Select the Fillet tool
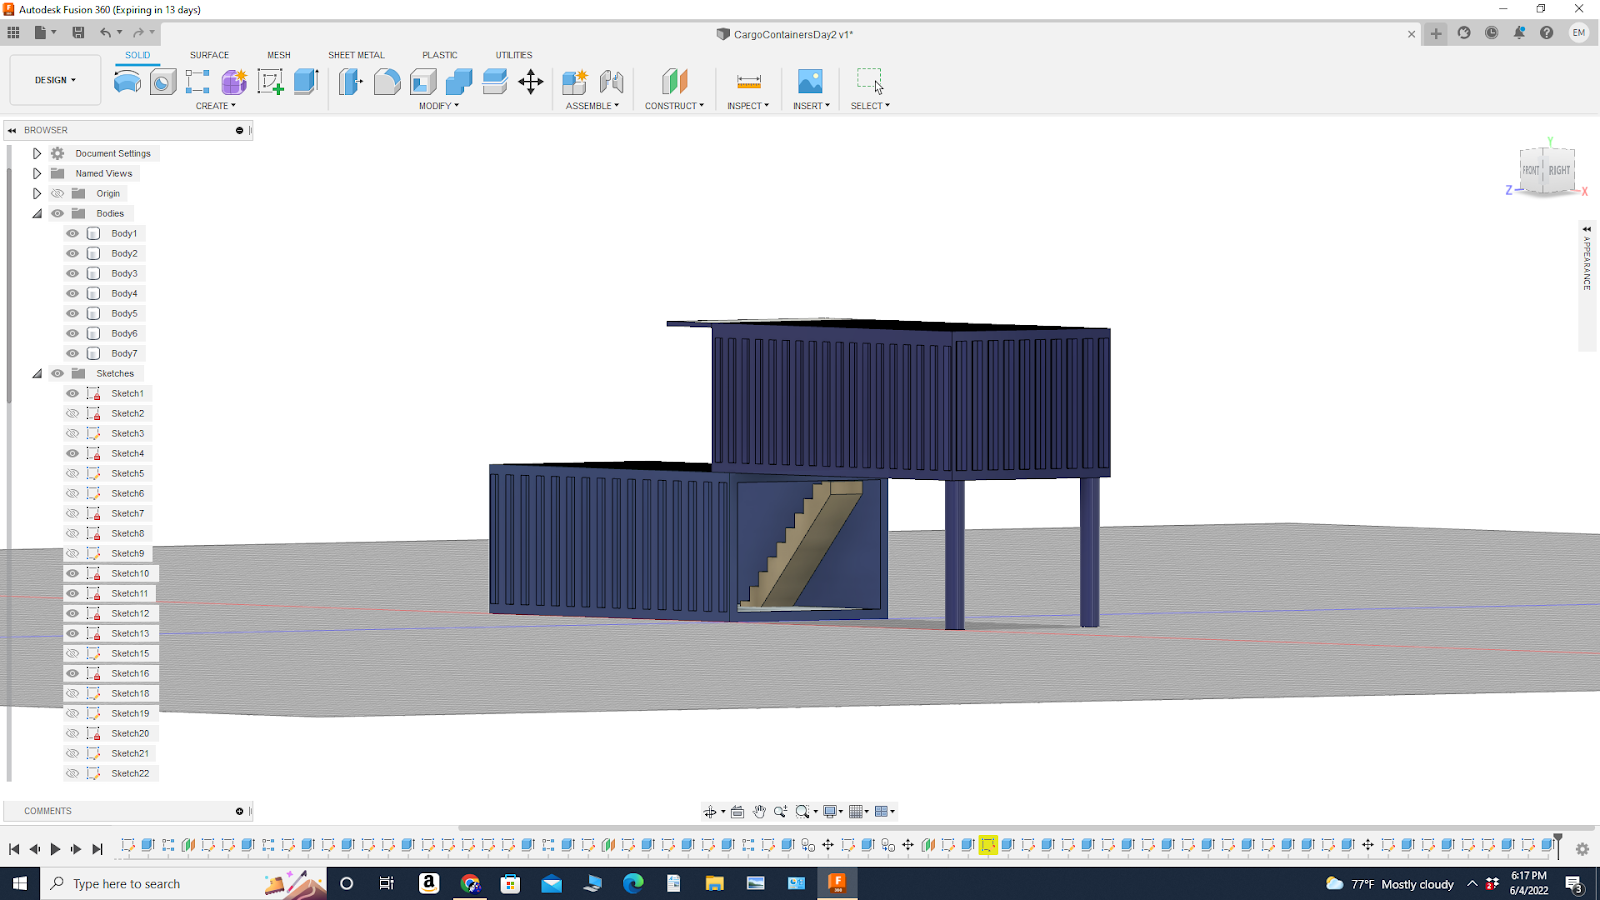This screenshot has height=900, width=1600. click(x=387, y=82)
